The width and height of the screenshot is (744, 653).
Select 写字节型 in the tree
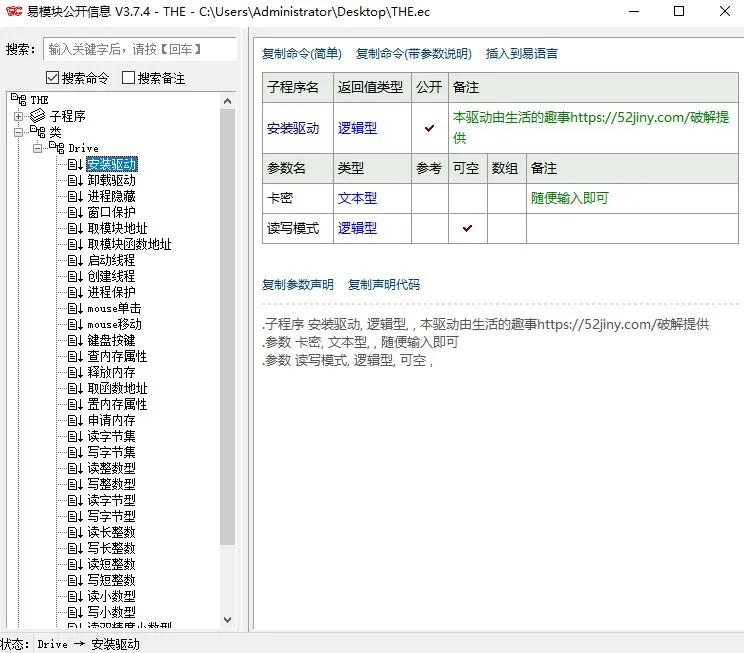(x=112, y=516)
